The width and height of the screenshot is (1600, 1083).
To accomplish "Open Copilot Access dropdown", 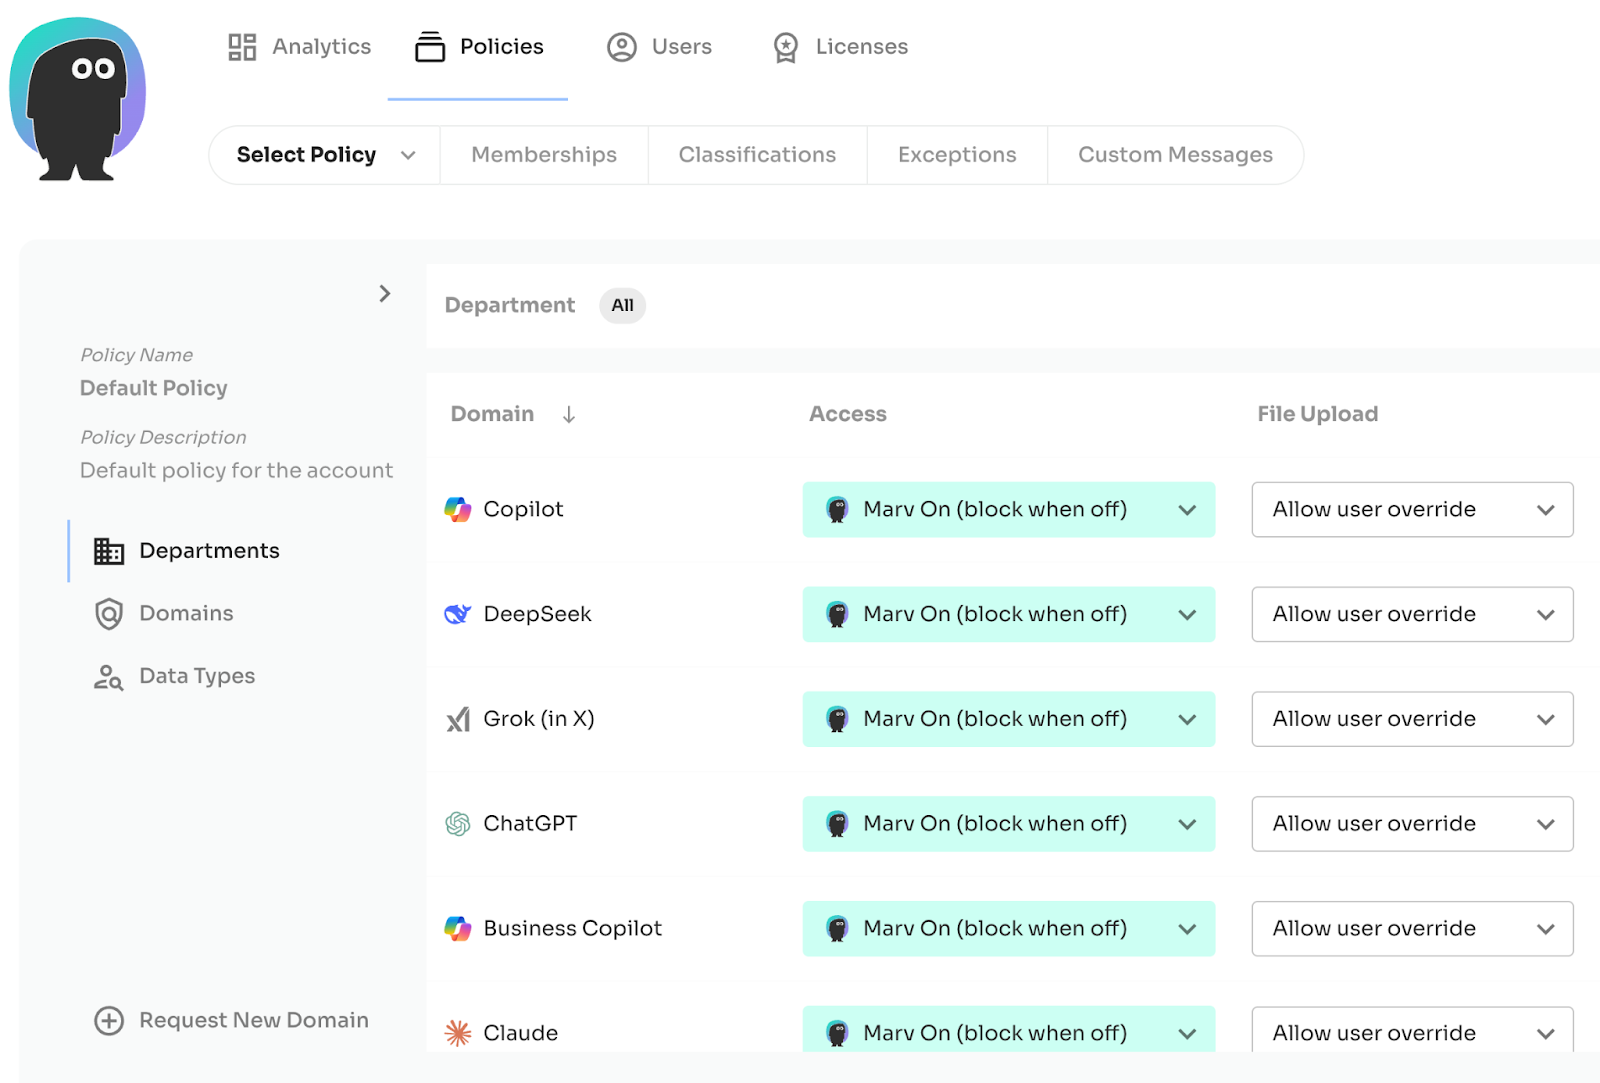I will (x=1009, y=510).
